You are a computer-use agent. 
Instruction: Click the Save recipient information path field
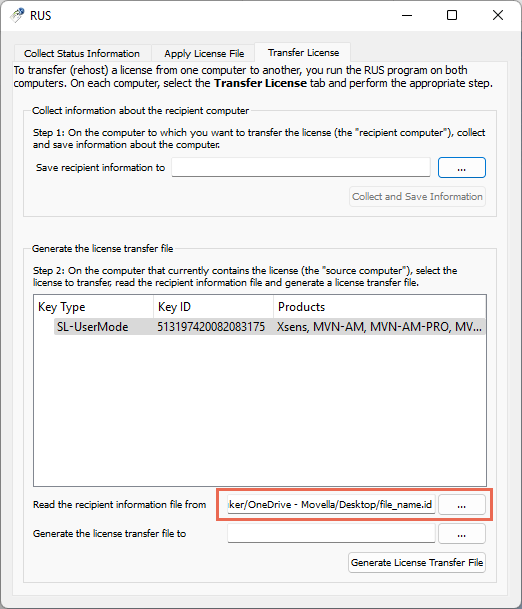(x=301, y=167)
